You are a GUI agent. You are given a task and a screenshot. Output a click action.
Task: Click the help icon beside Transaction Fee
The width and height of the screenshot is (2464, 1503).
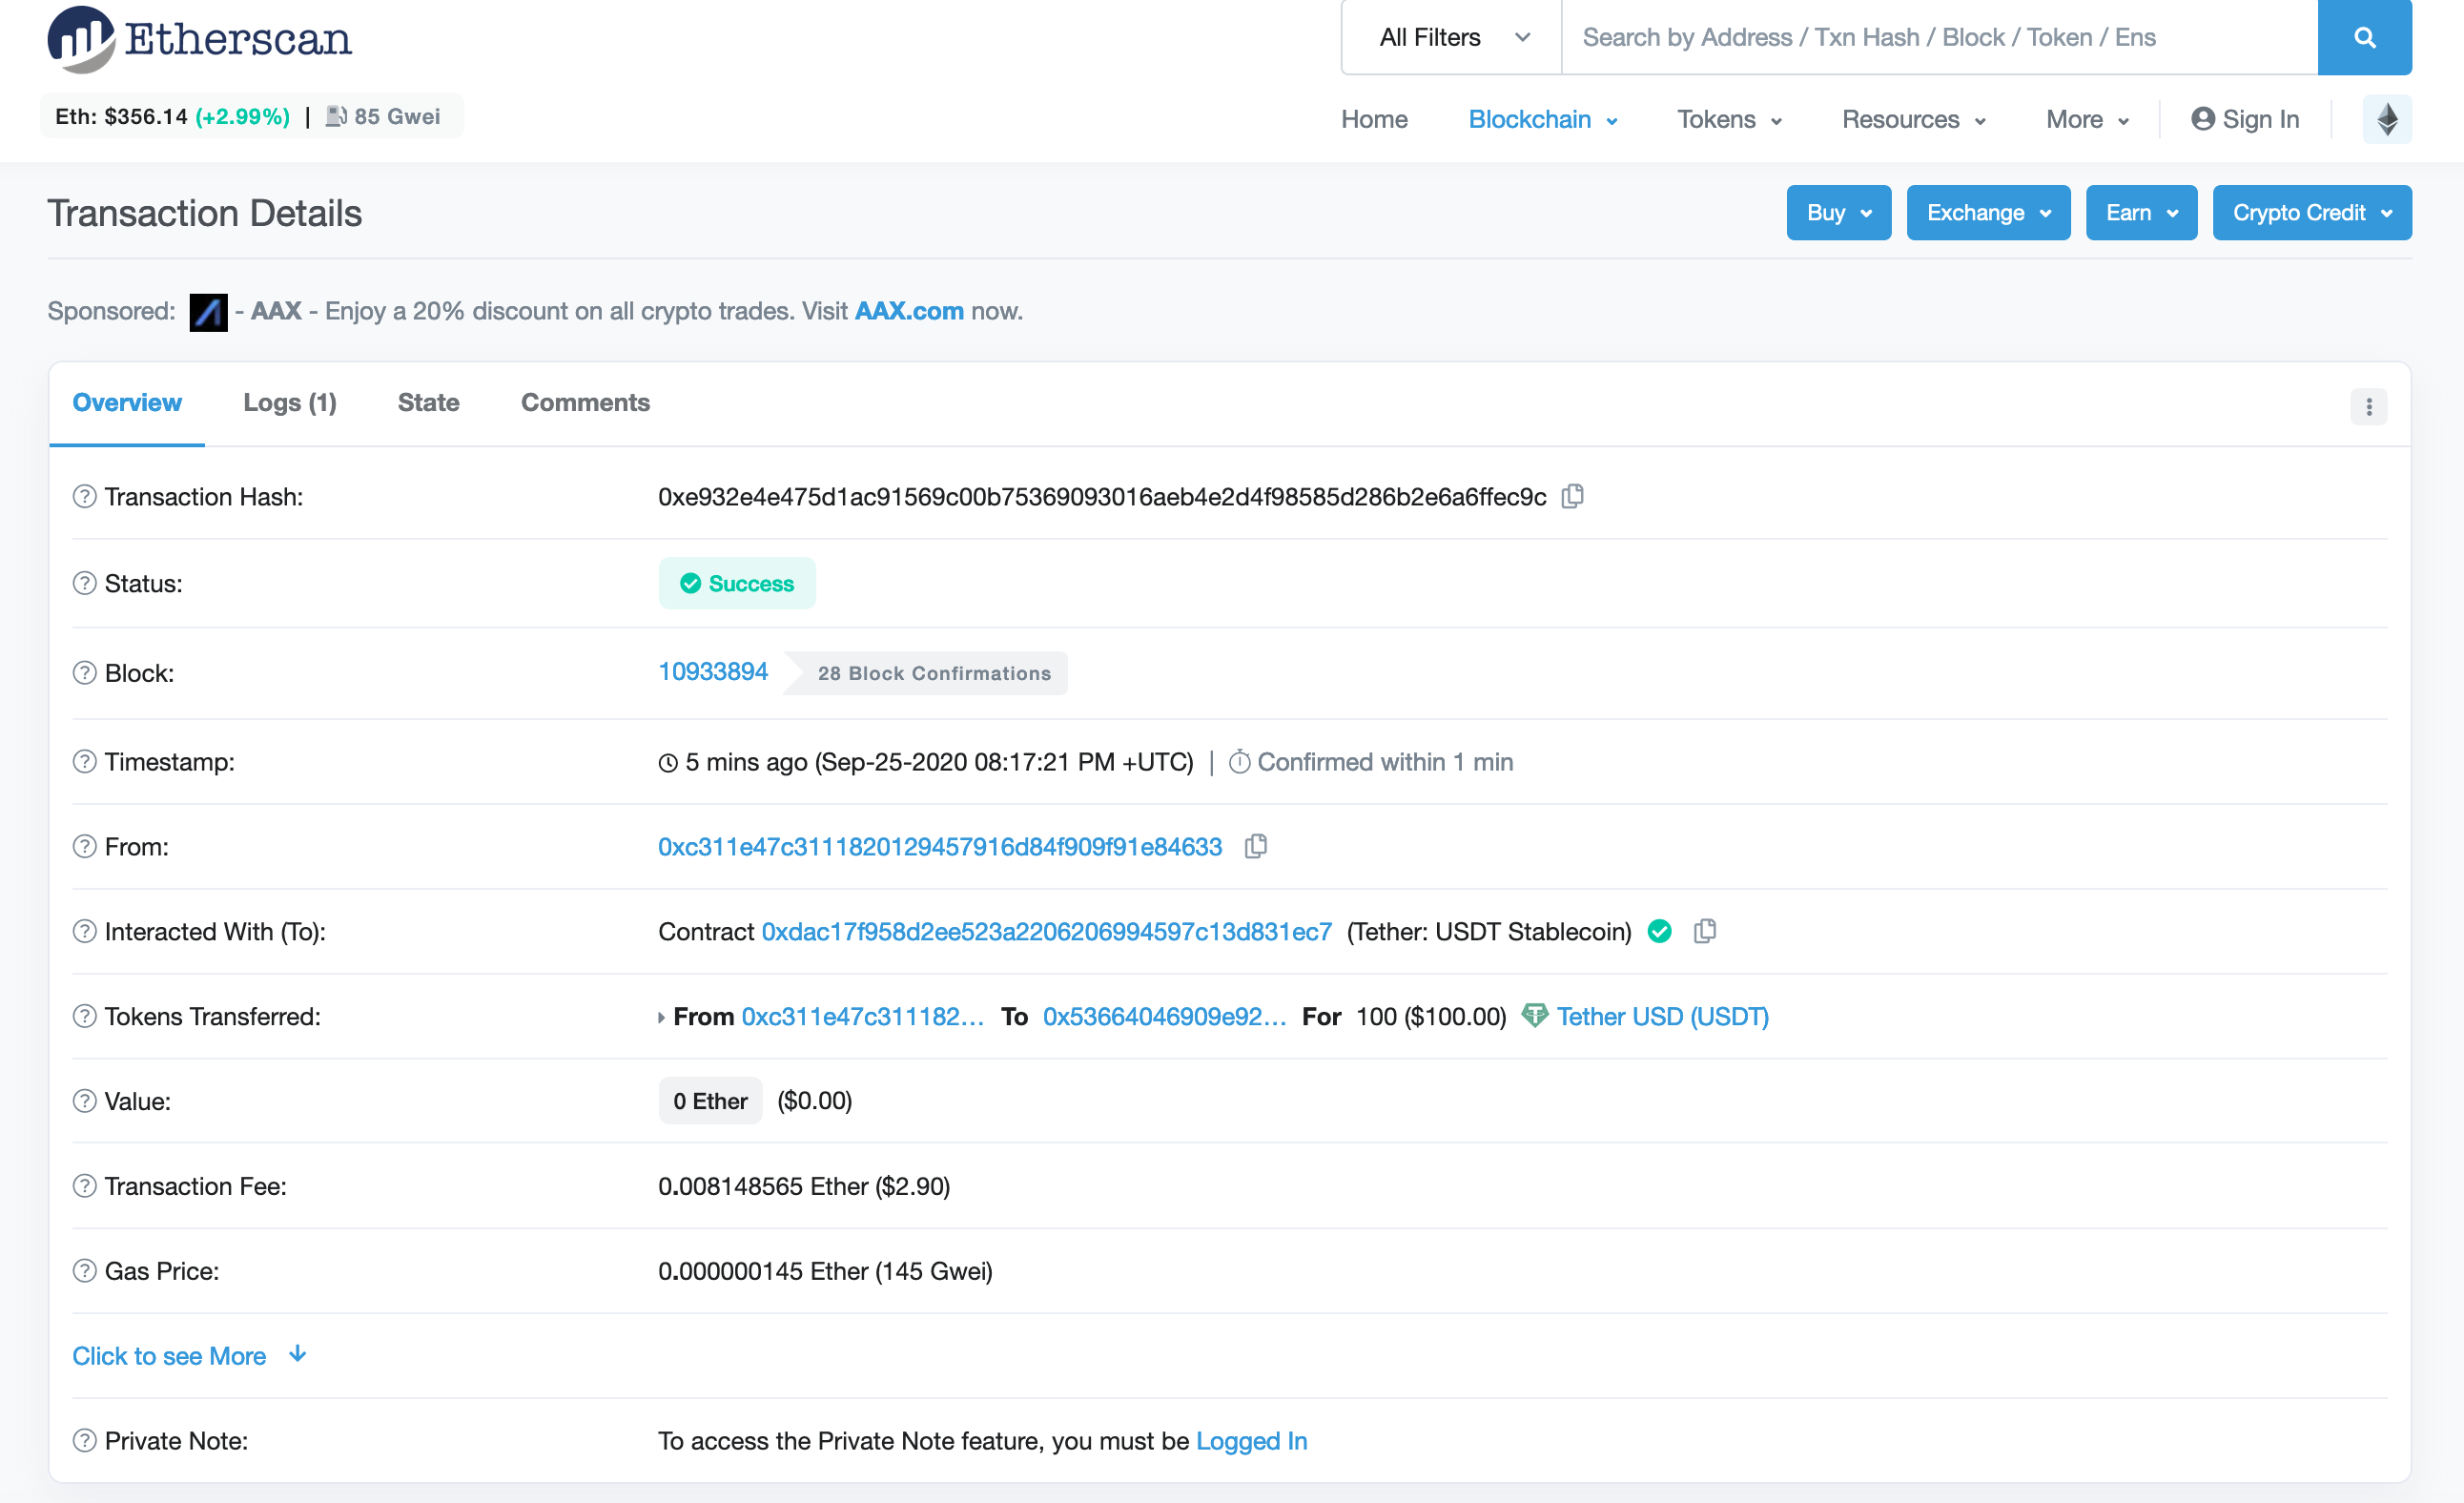[x=84, y=1186]
